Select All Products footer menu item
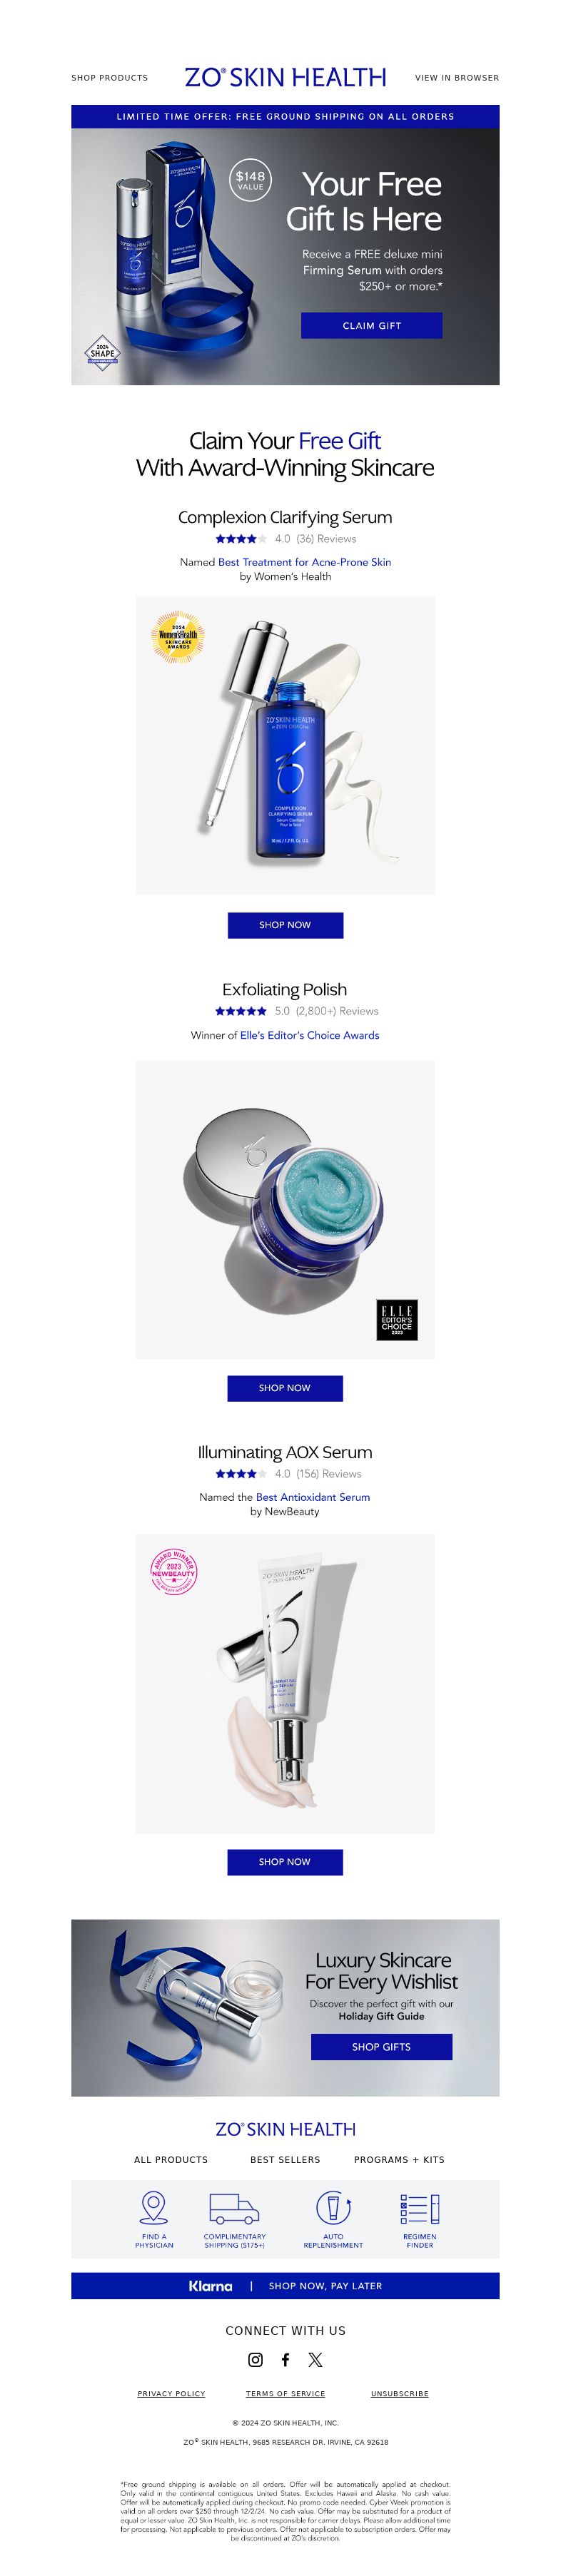571x2576 pixels. click(x=171, y=2159)
